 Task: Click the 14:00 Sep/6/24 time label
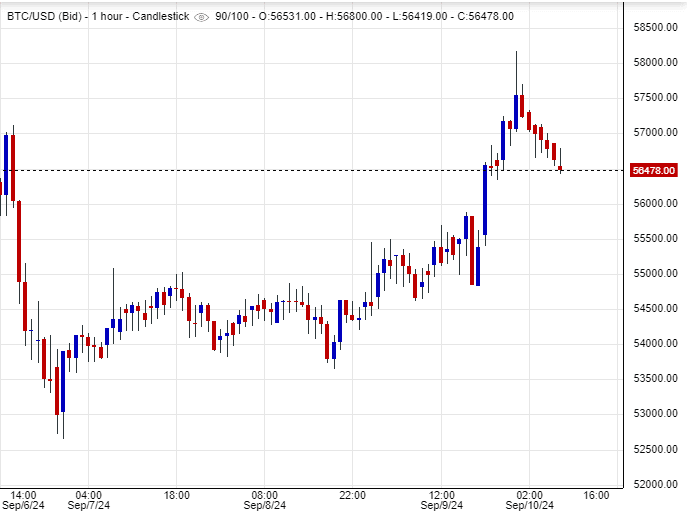point(24,501)
